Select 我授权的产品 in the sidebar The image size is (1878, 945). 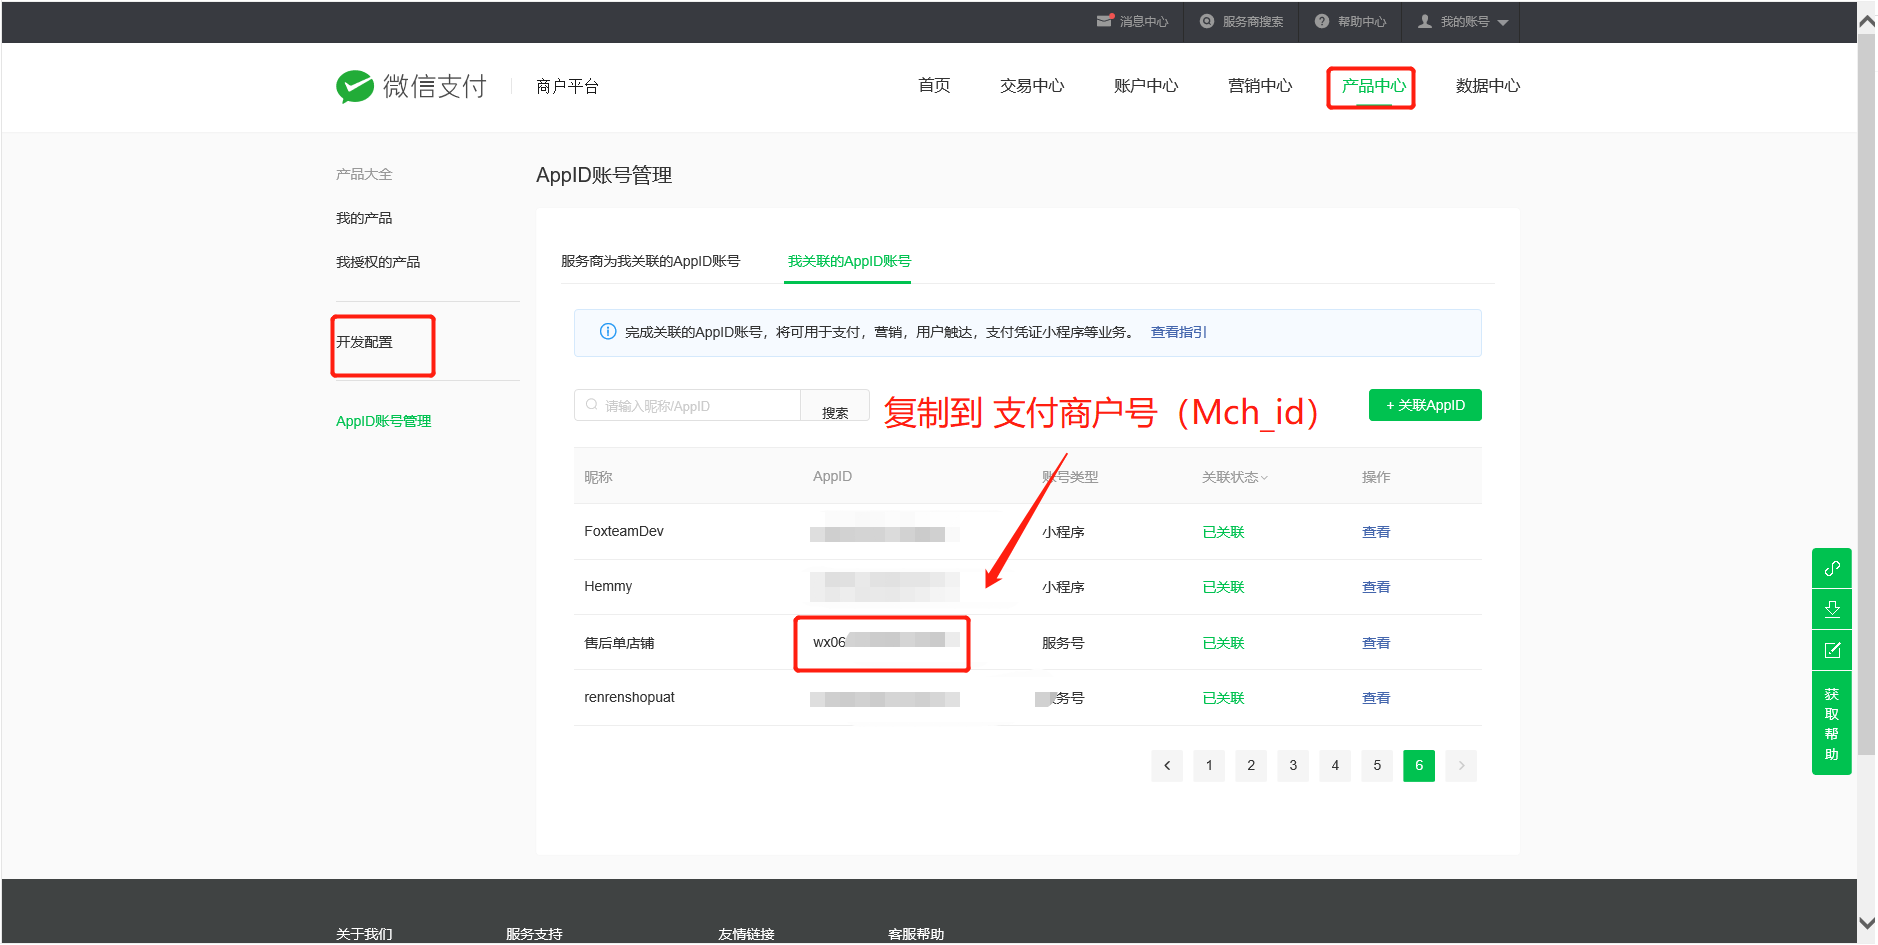click(x=378, y=262)
